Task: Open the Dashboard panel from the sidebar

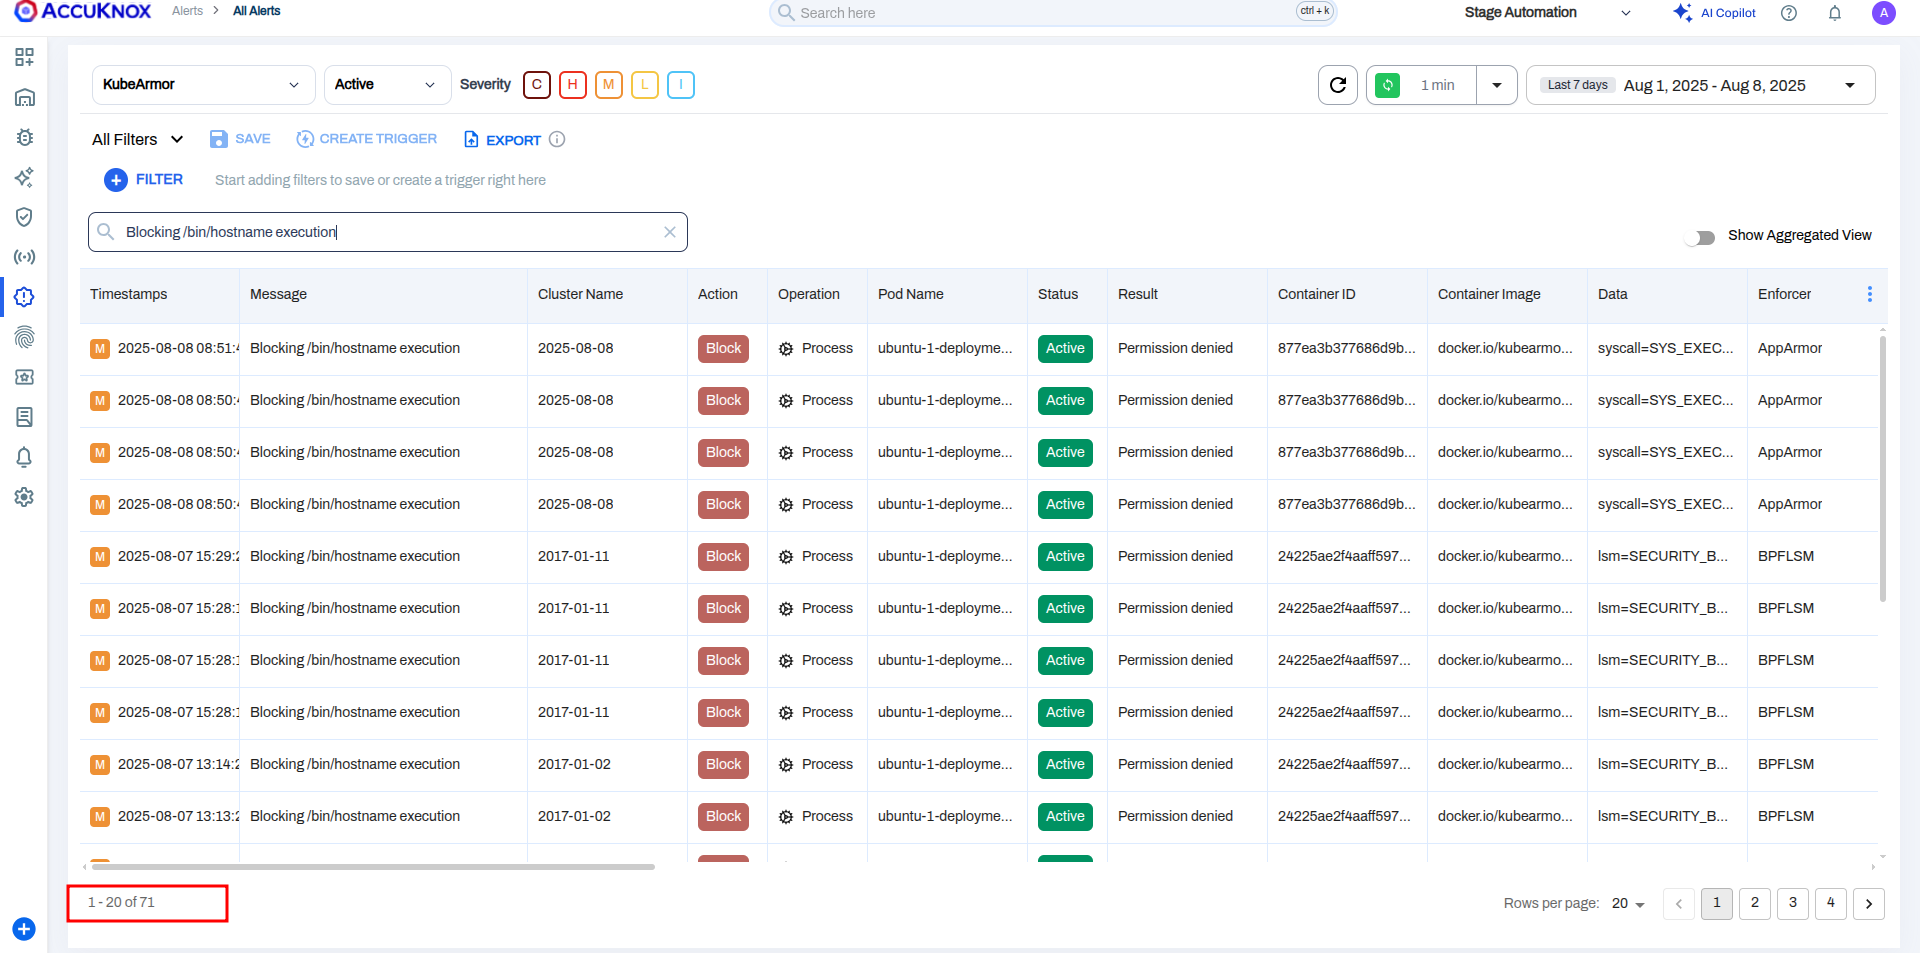Action: click(24, 57)
